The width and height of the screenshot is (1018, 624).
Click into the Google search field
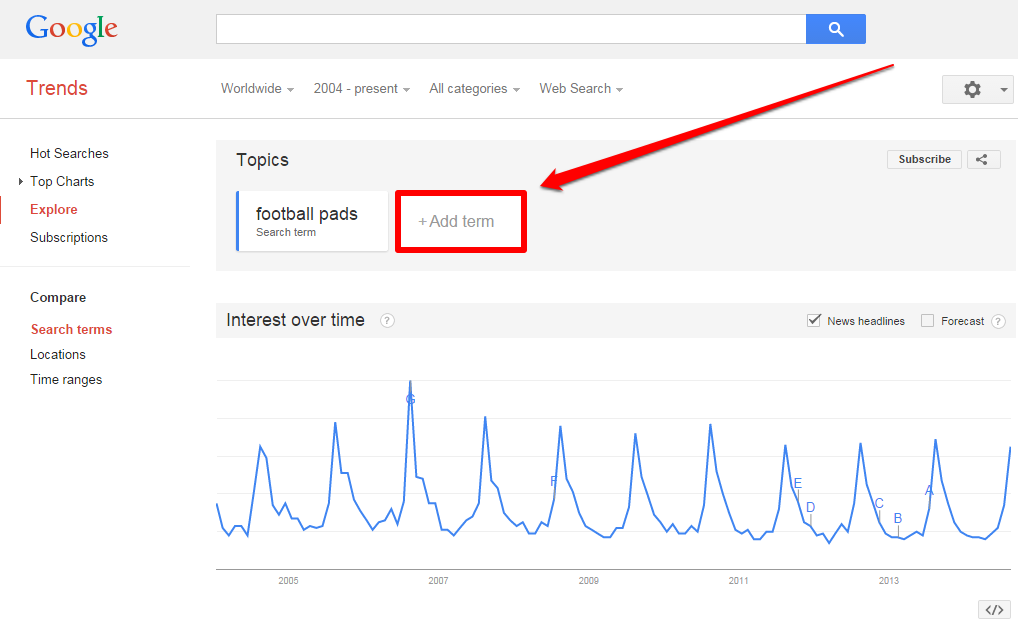pos(511,29)
